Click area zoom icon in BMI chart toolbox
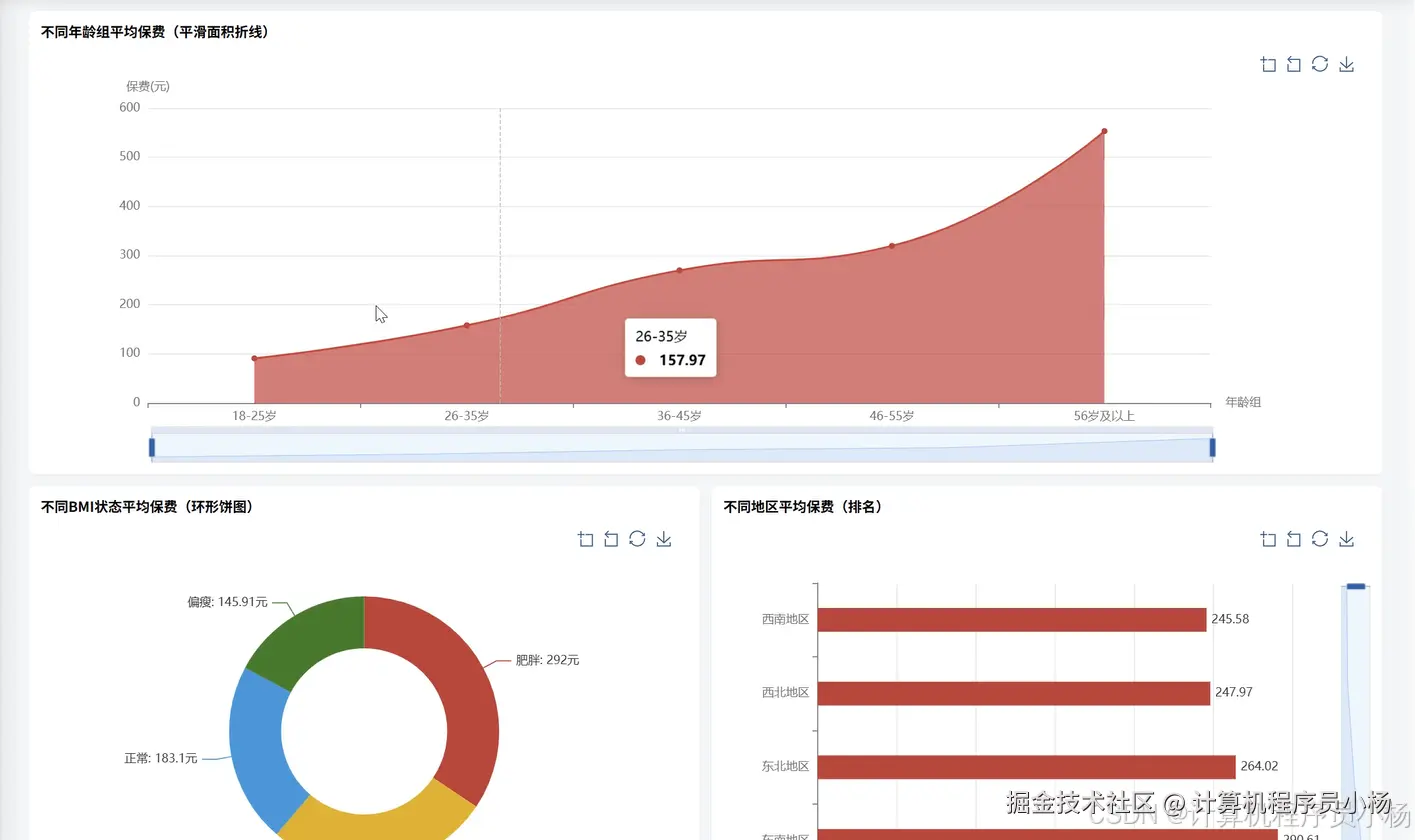1415x840 pixels. [585, 539]
